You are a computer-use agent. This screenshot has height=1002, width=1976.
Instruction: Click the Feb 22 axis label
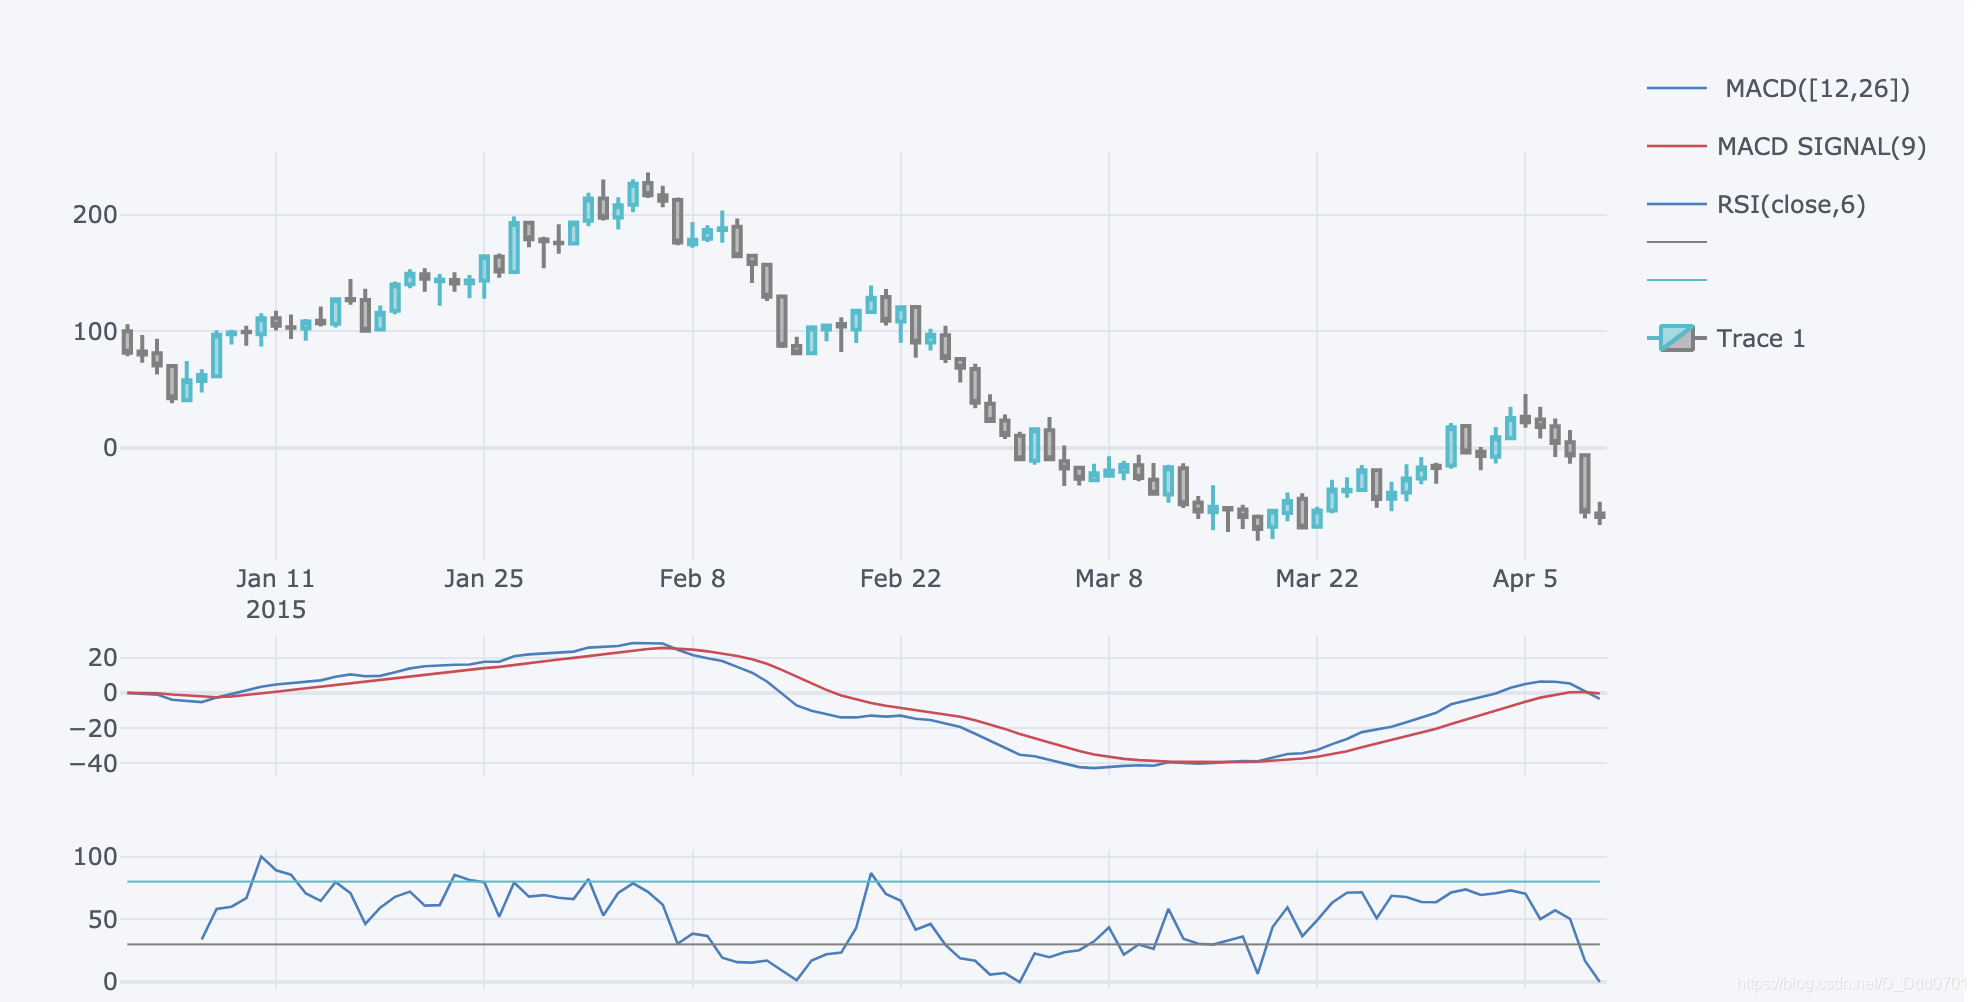(900, 579)
